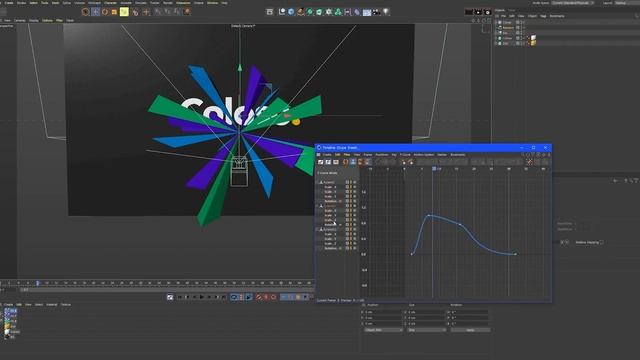Image resolution: width=640 pixels, height=360 pixels.
Task: Open the Display menu of the viewport
Action: pyautogui.click(x=34, y=20)
